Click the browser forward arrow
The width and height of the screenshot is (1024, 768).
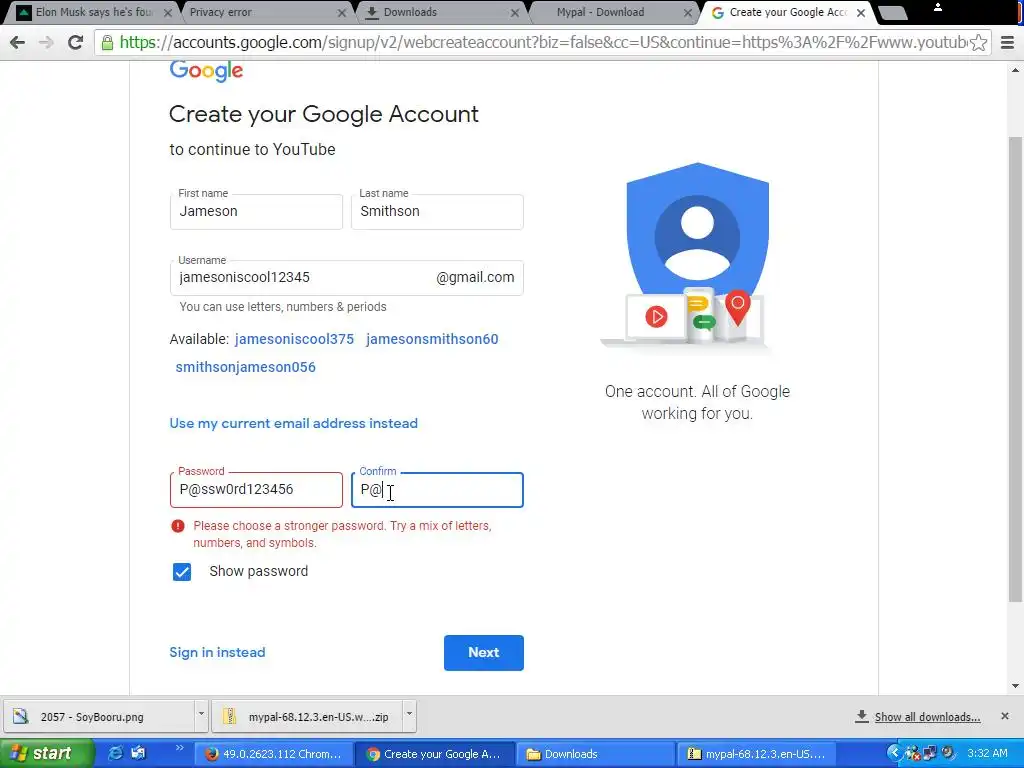[x=46, y=42]
